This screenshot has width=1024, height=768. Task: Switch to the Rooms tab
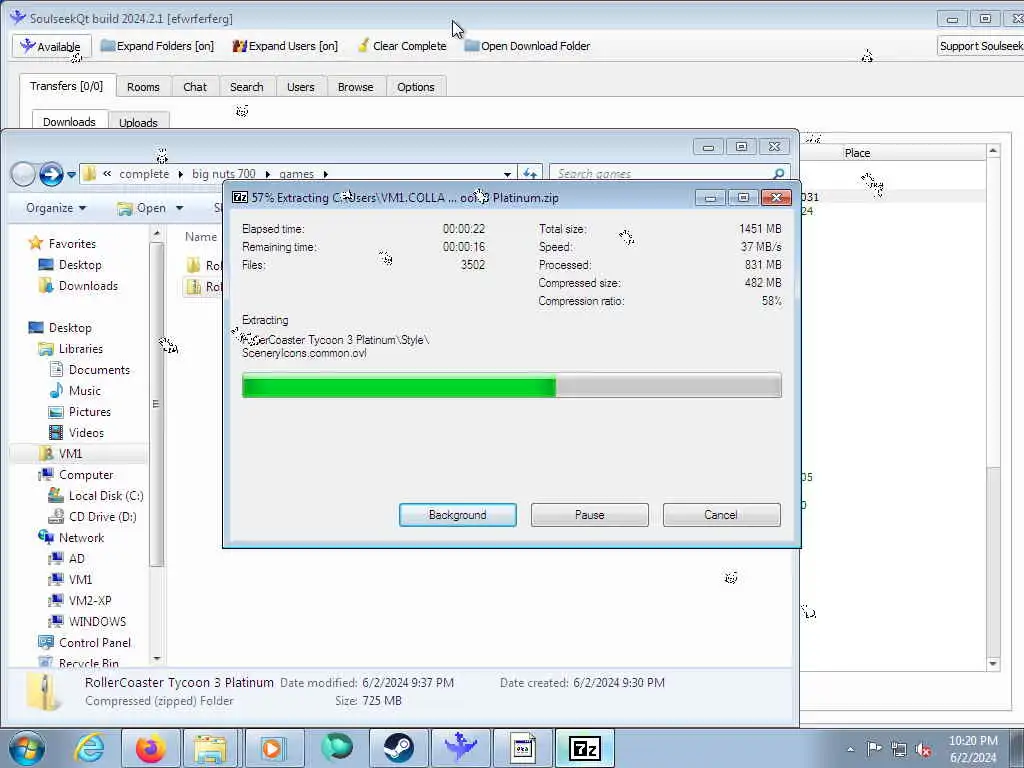[143, 87]
